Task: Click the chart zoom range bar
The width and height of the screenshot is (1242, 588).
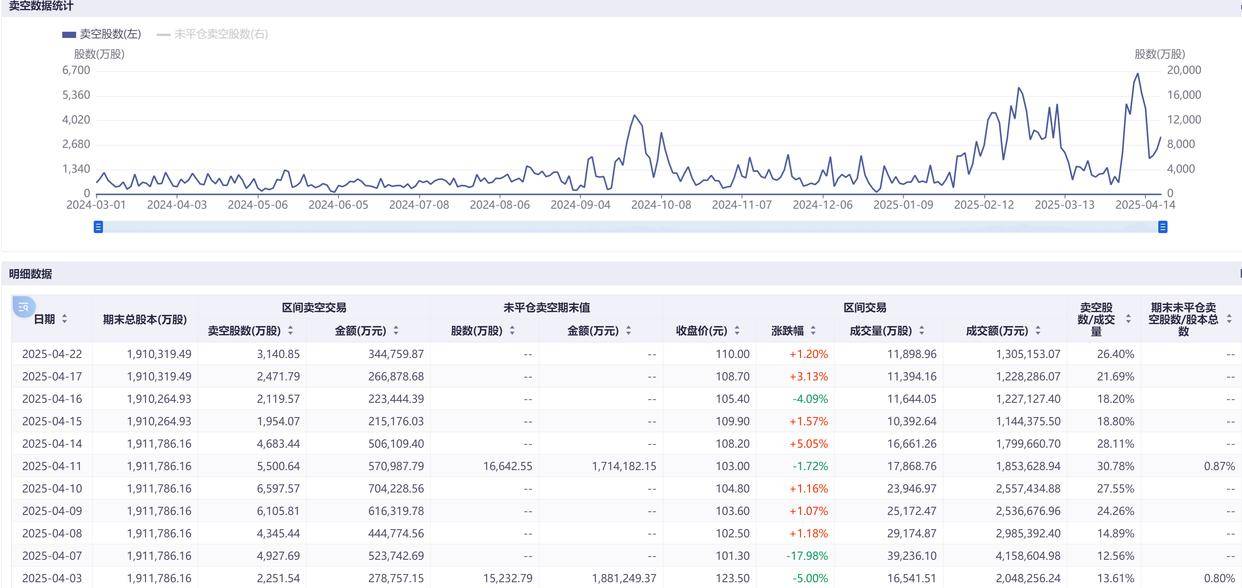Action: click(x=630, y=227)
